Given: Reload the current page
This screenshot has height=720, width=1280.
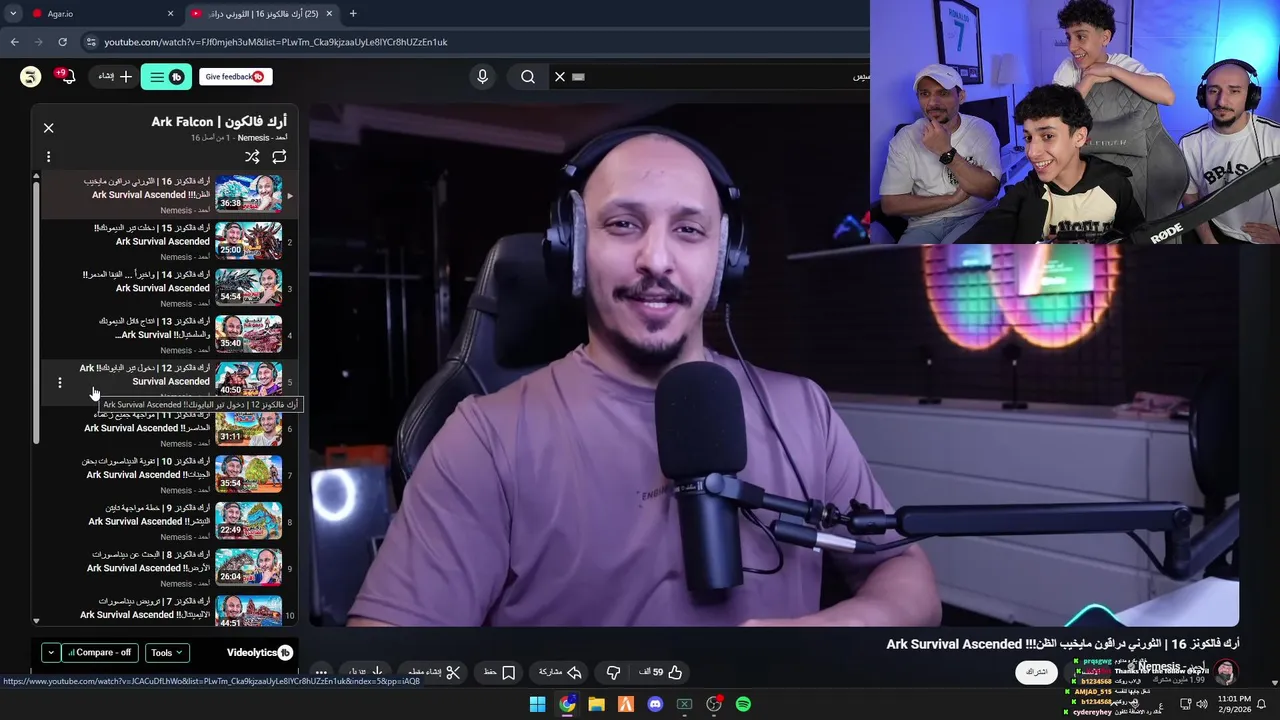Looking at the screenshot, I should [x=62, y=42].
